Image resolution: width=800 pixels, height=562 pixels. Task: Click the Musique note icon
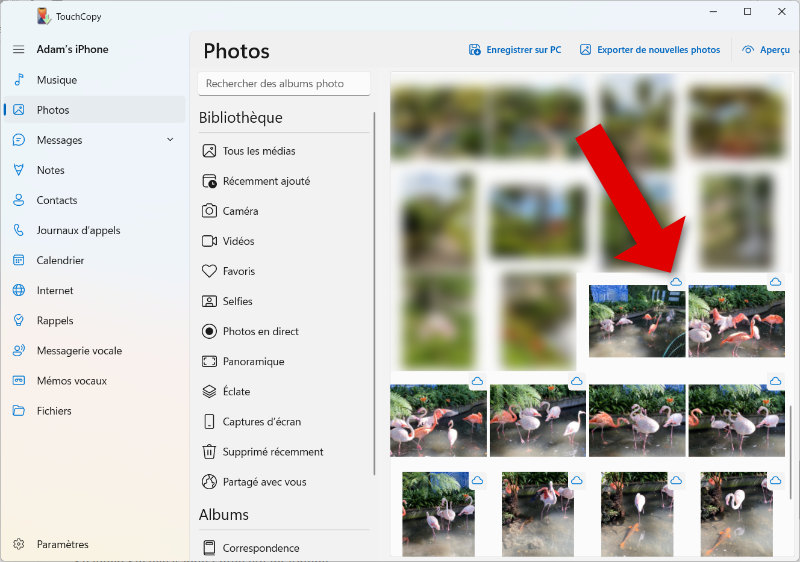[18, 80]
